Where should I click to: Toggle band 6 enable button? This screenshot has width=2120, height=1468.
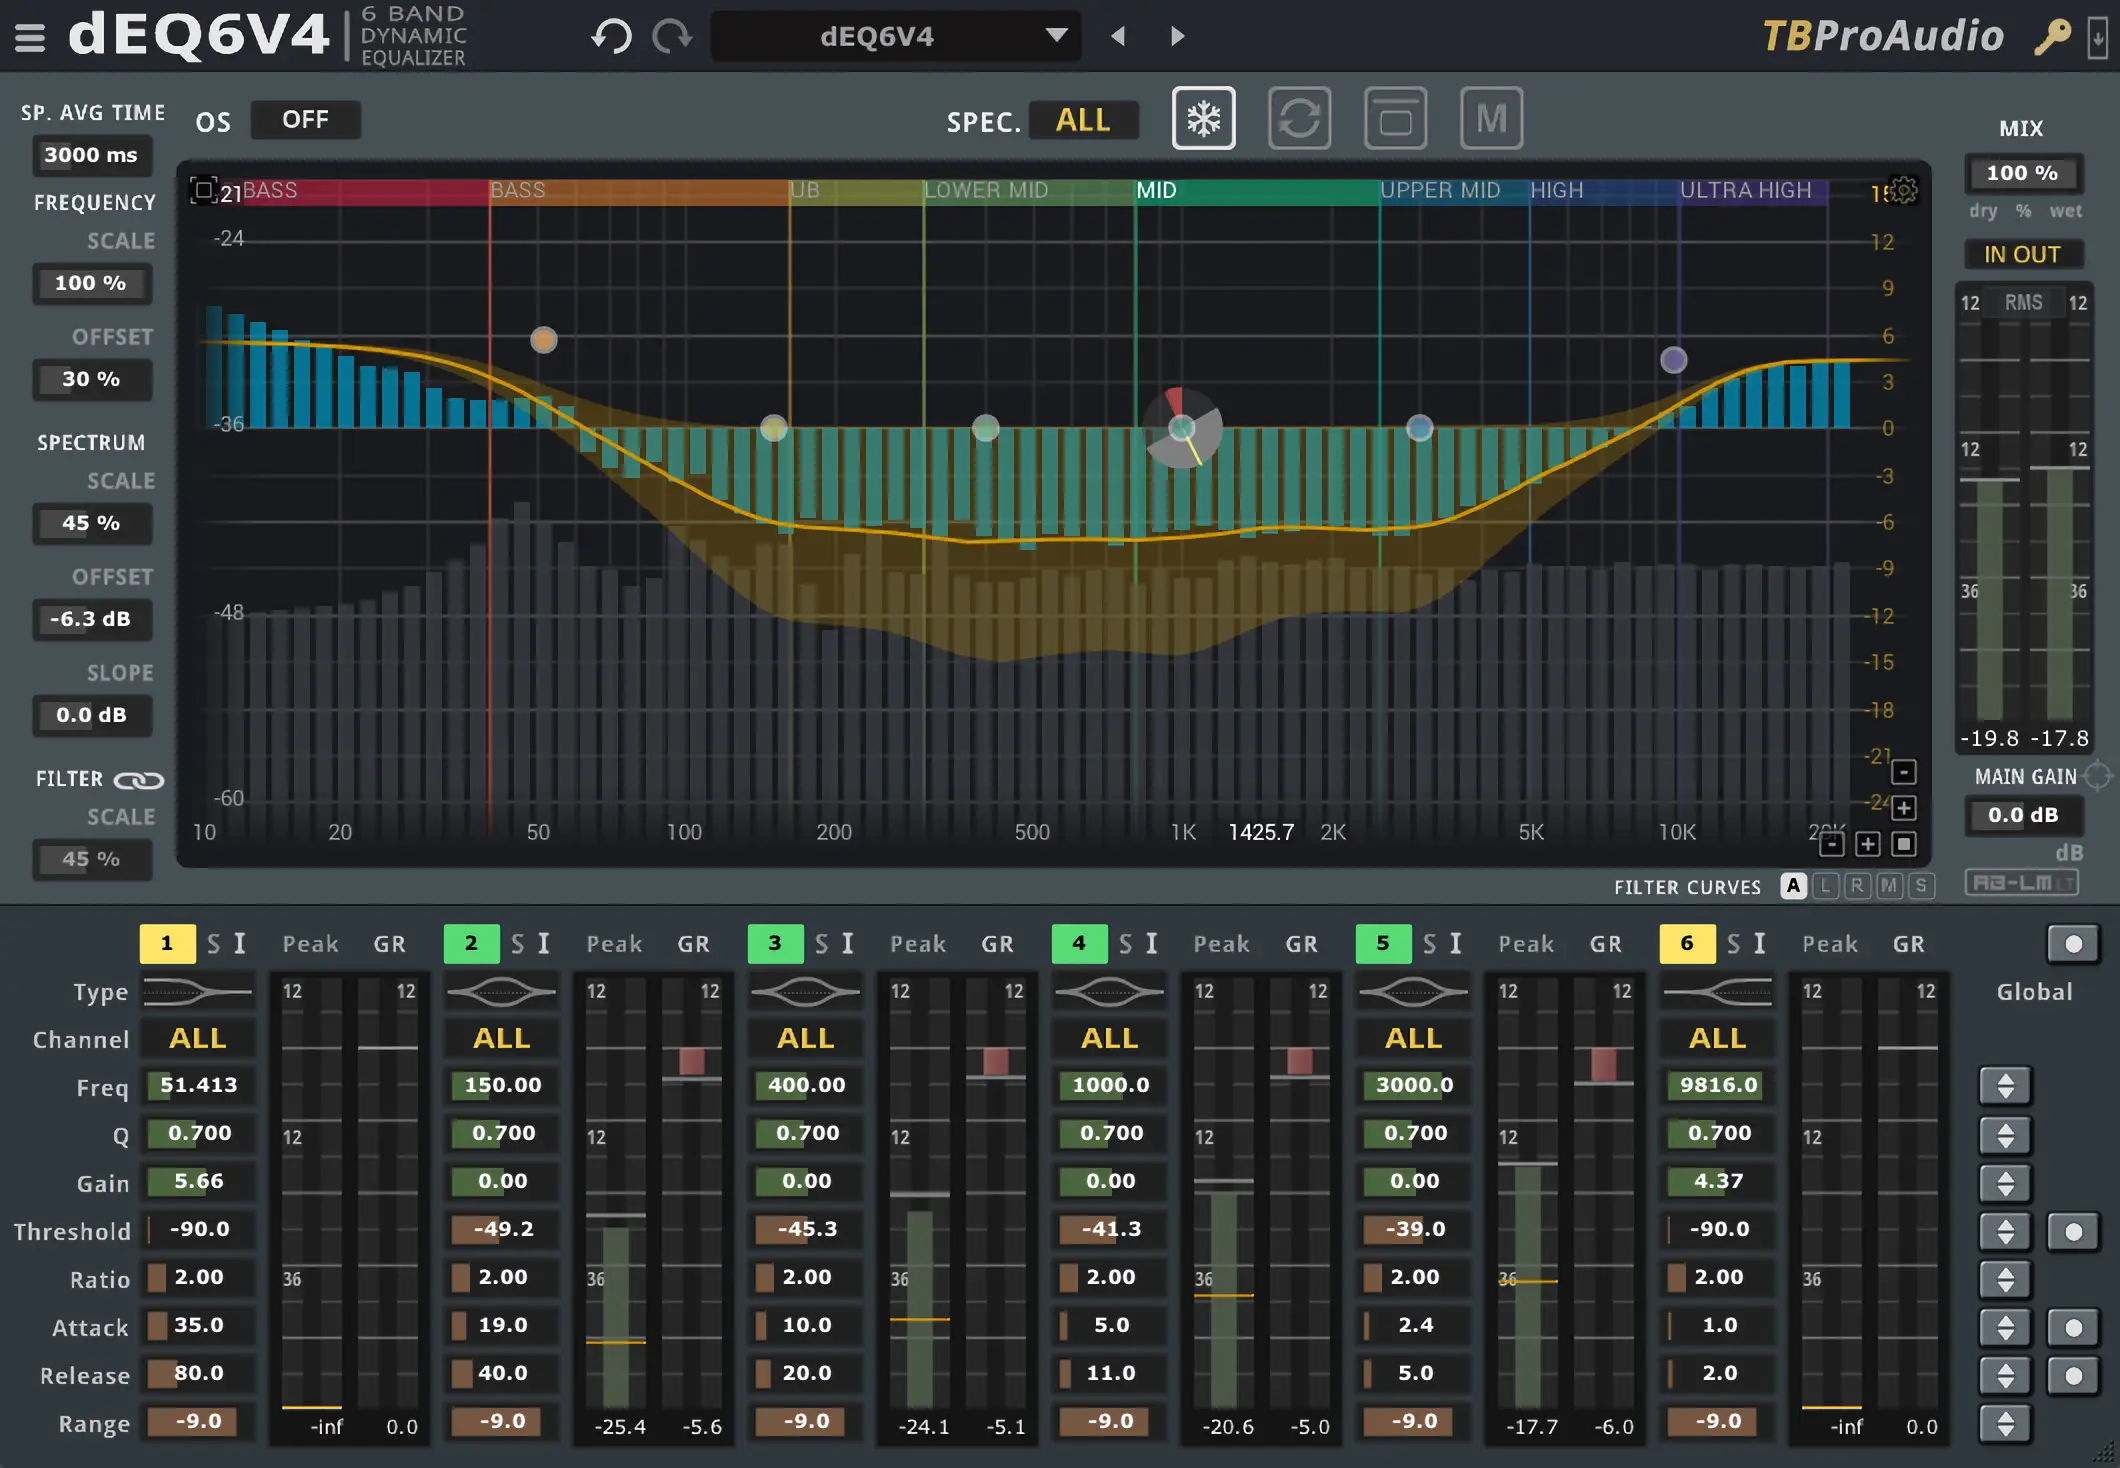coord(1687,943)
